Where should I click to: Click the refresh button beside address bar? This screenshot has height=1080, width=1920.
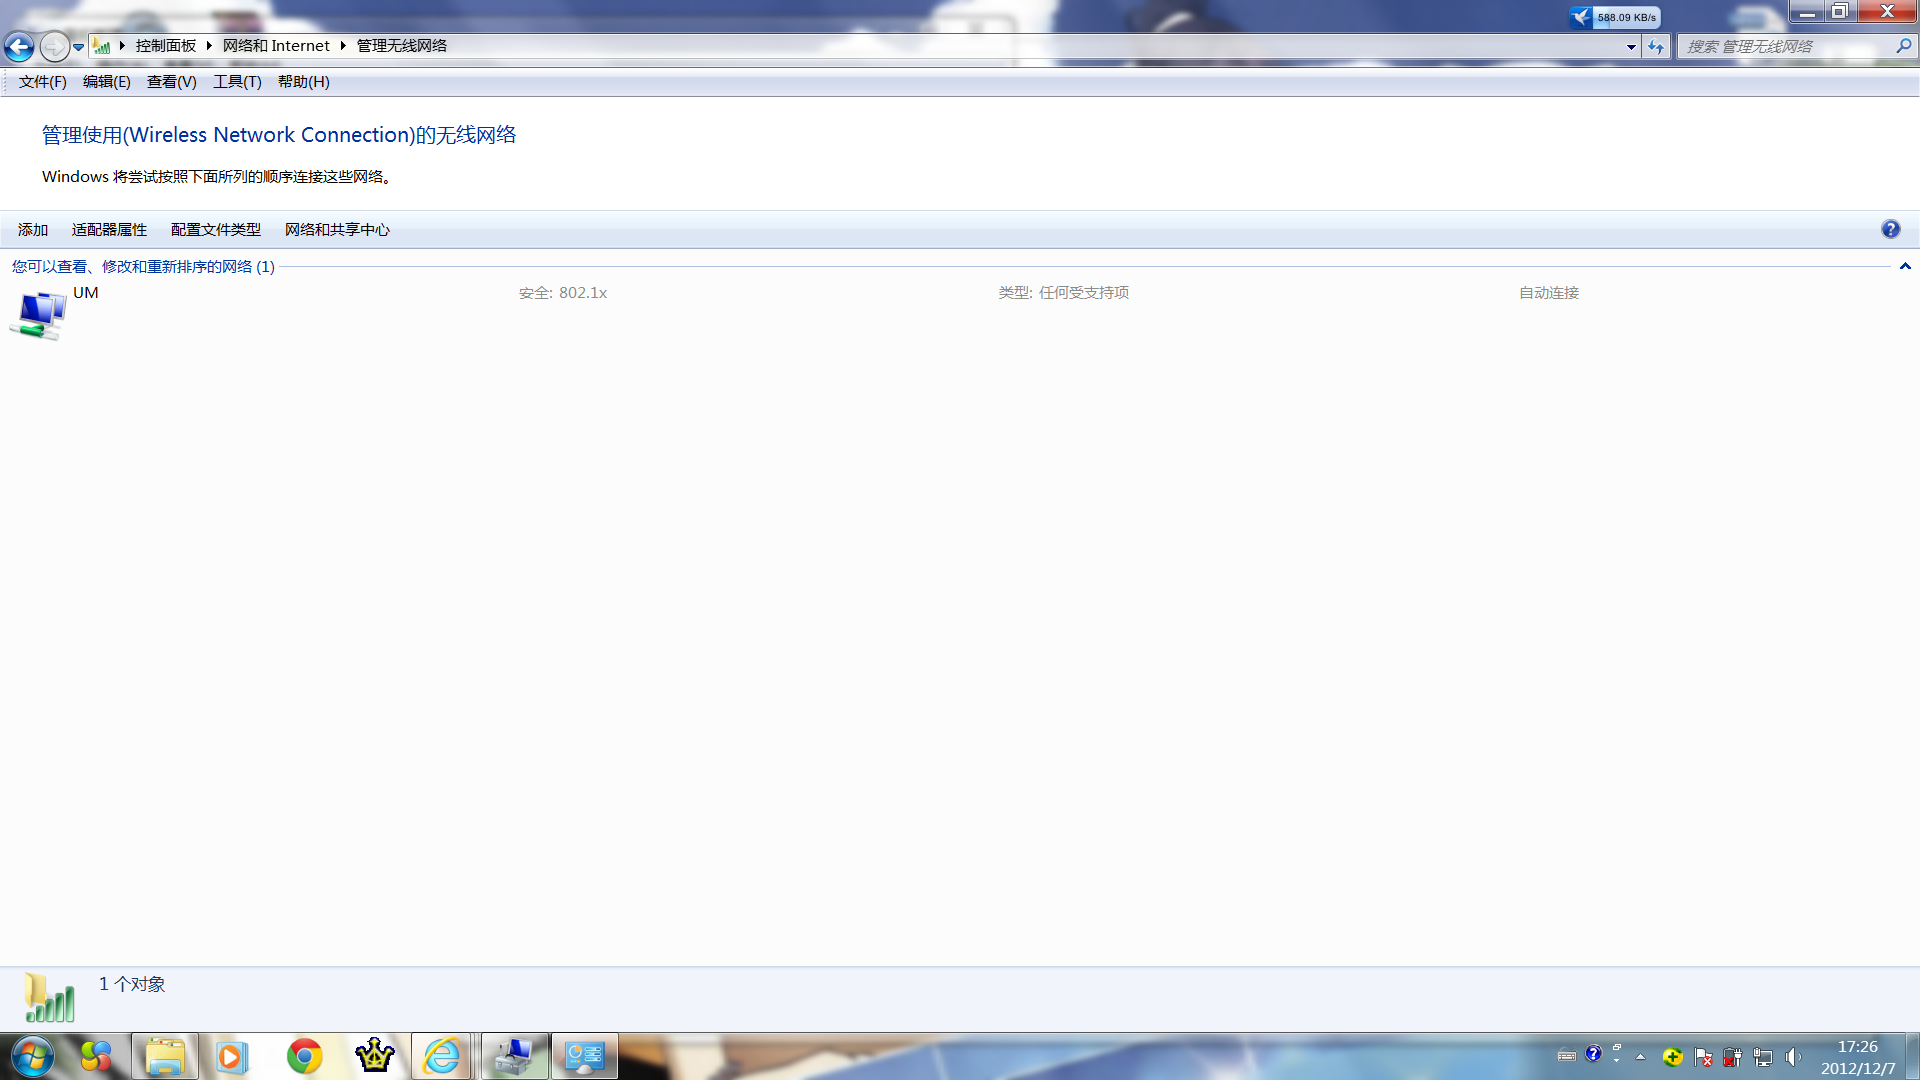(x=1656, y=46)
